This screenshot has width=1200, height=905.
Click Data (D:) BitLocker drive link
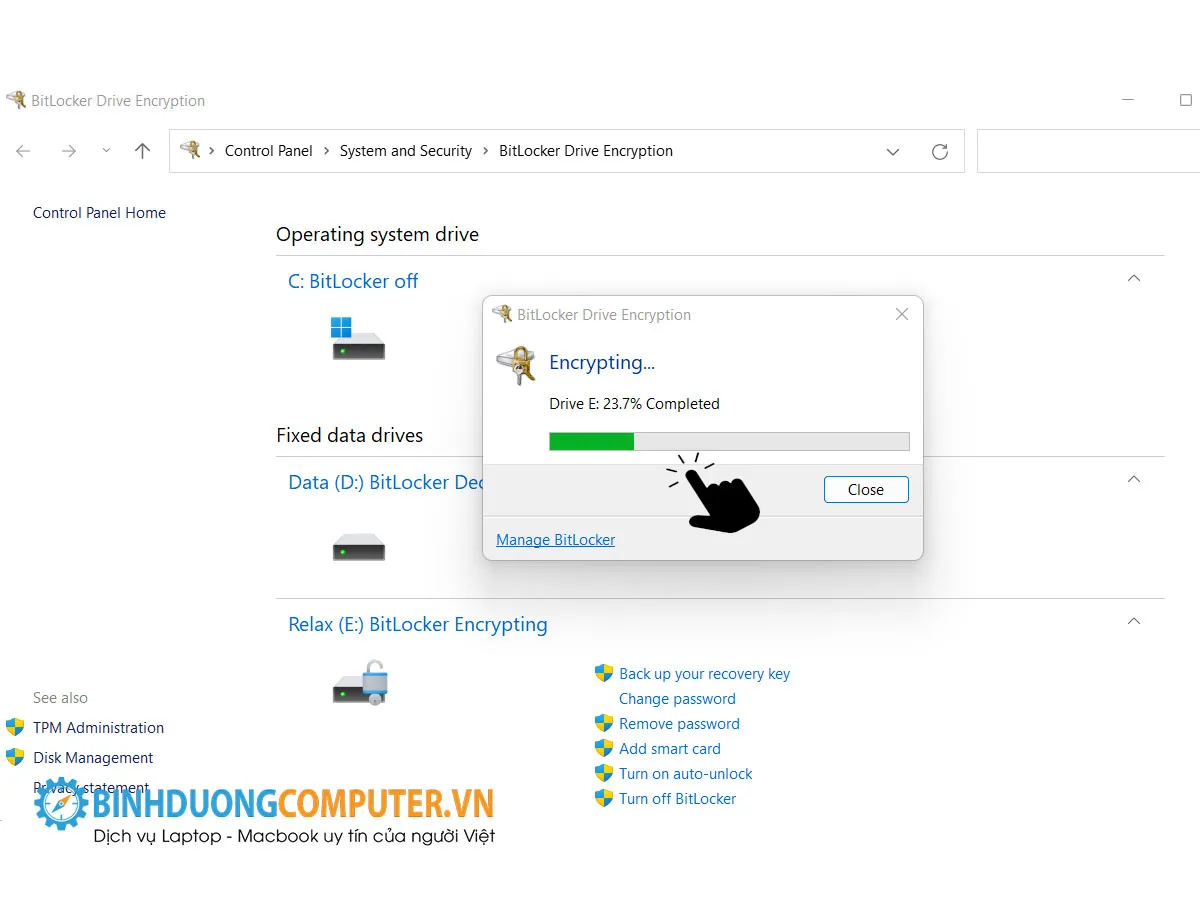point(385,482)
